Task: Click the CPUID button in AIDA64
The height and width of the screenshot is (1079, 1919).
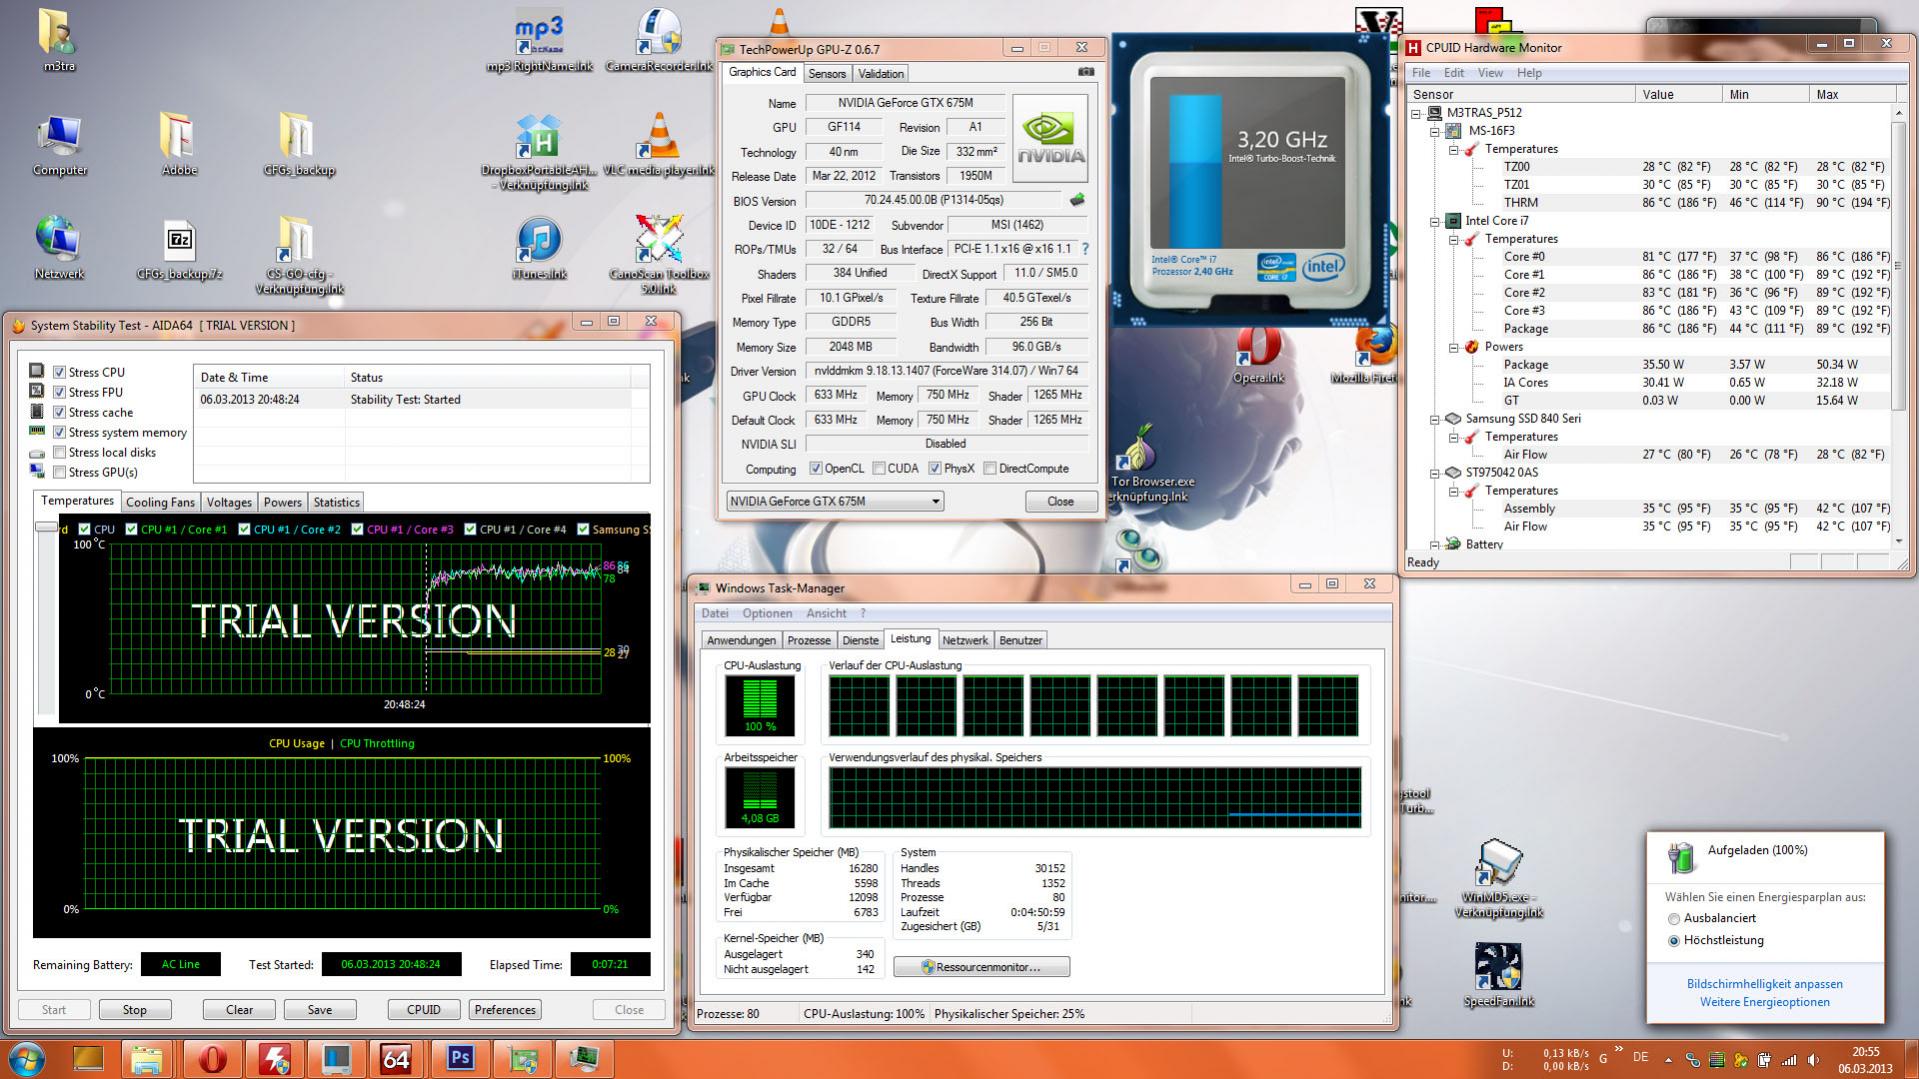Action: [424, 1009]
